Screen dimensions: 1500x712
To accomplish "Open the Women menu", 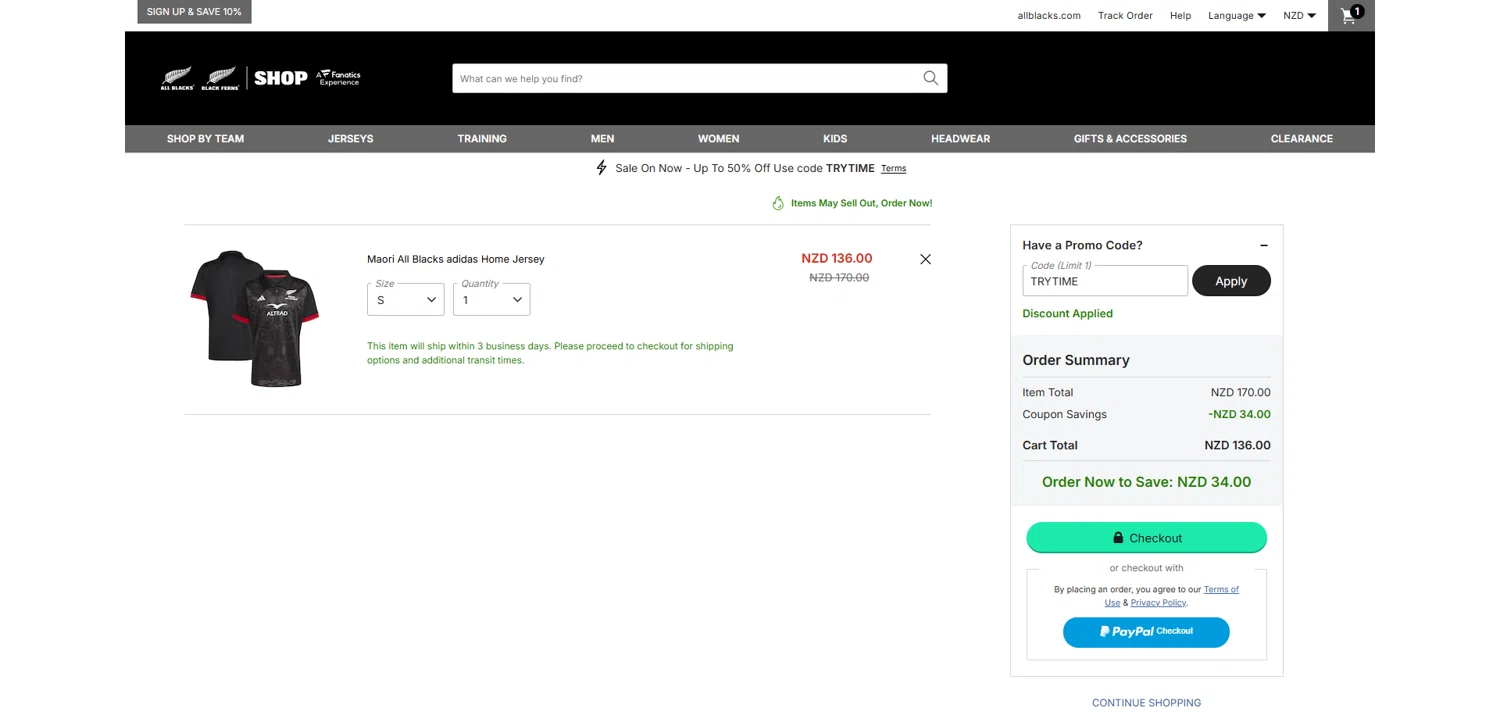I will click(x=718, y=139).
